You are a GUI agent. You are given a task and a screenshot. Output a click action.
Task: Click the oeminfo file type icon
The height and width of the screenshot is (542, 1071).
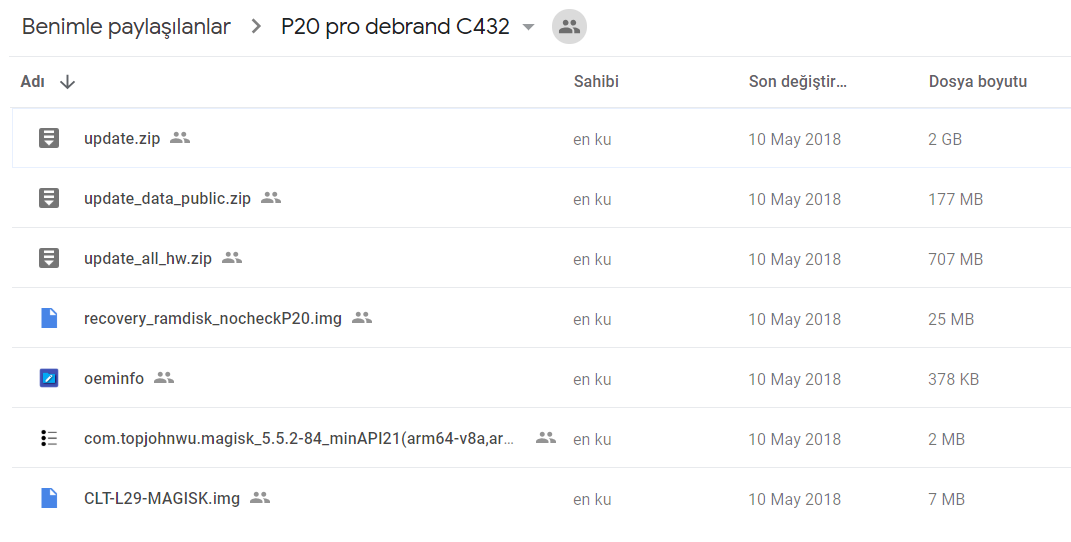48,378
